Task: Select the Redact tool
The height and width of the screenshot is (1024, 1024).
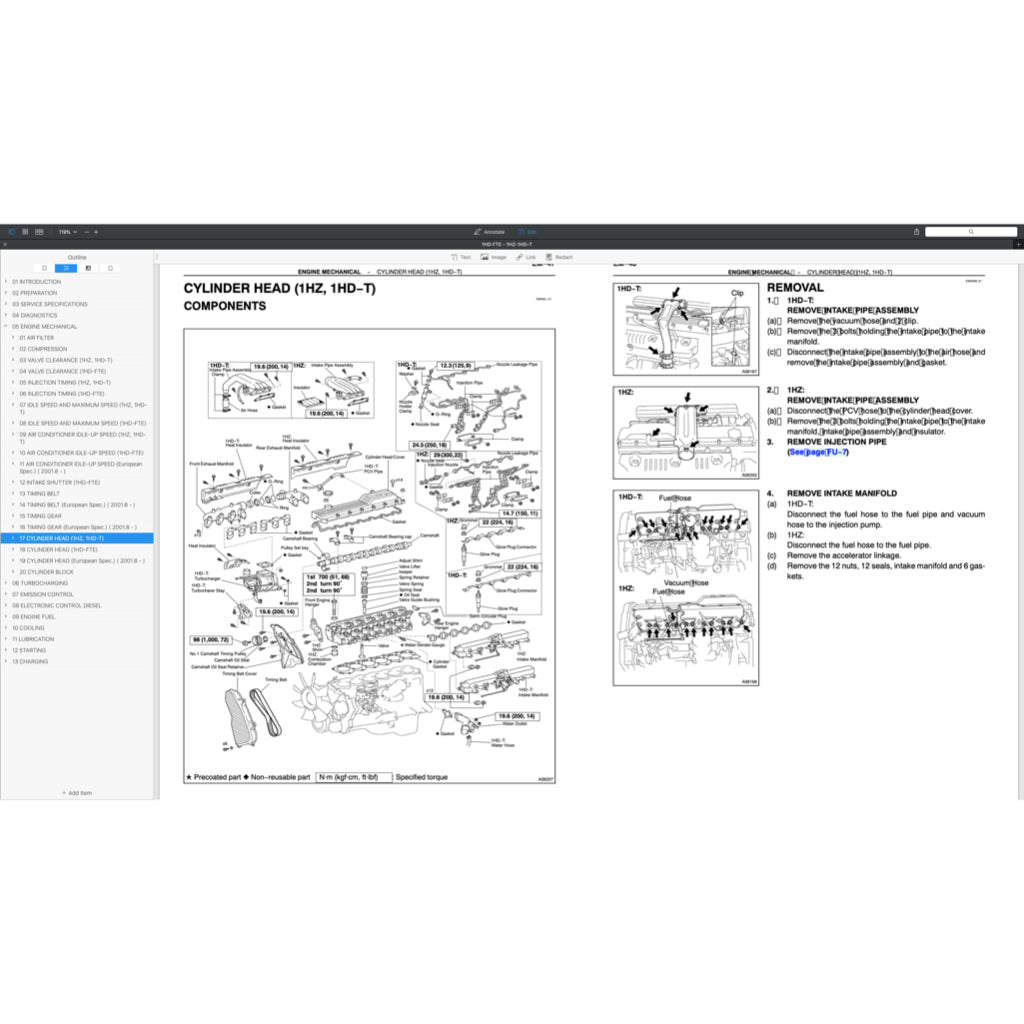Action: [559, 257]
